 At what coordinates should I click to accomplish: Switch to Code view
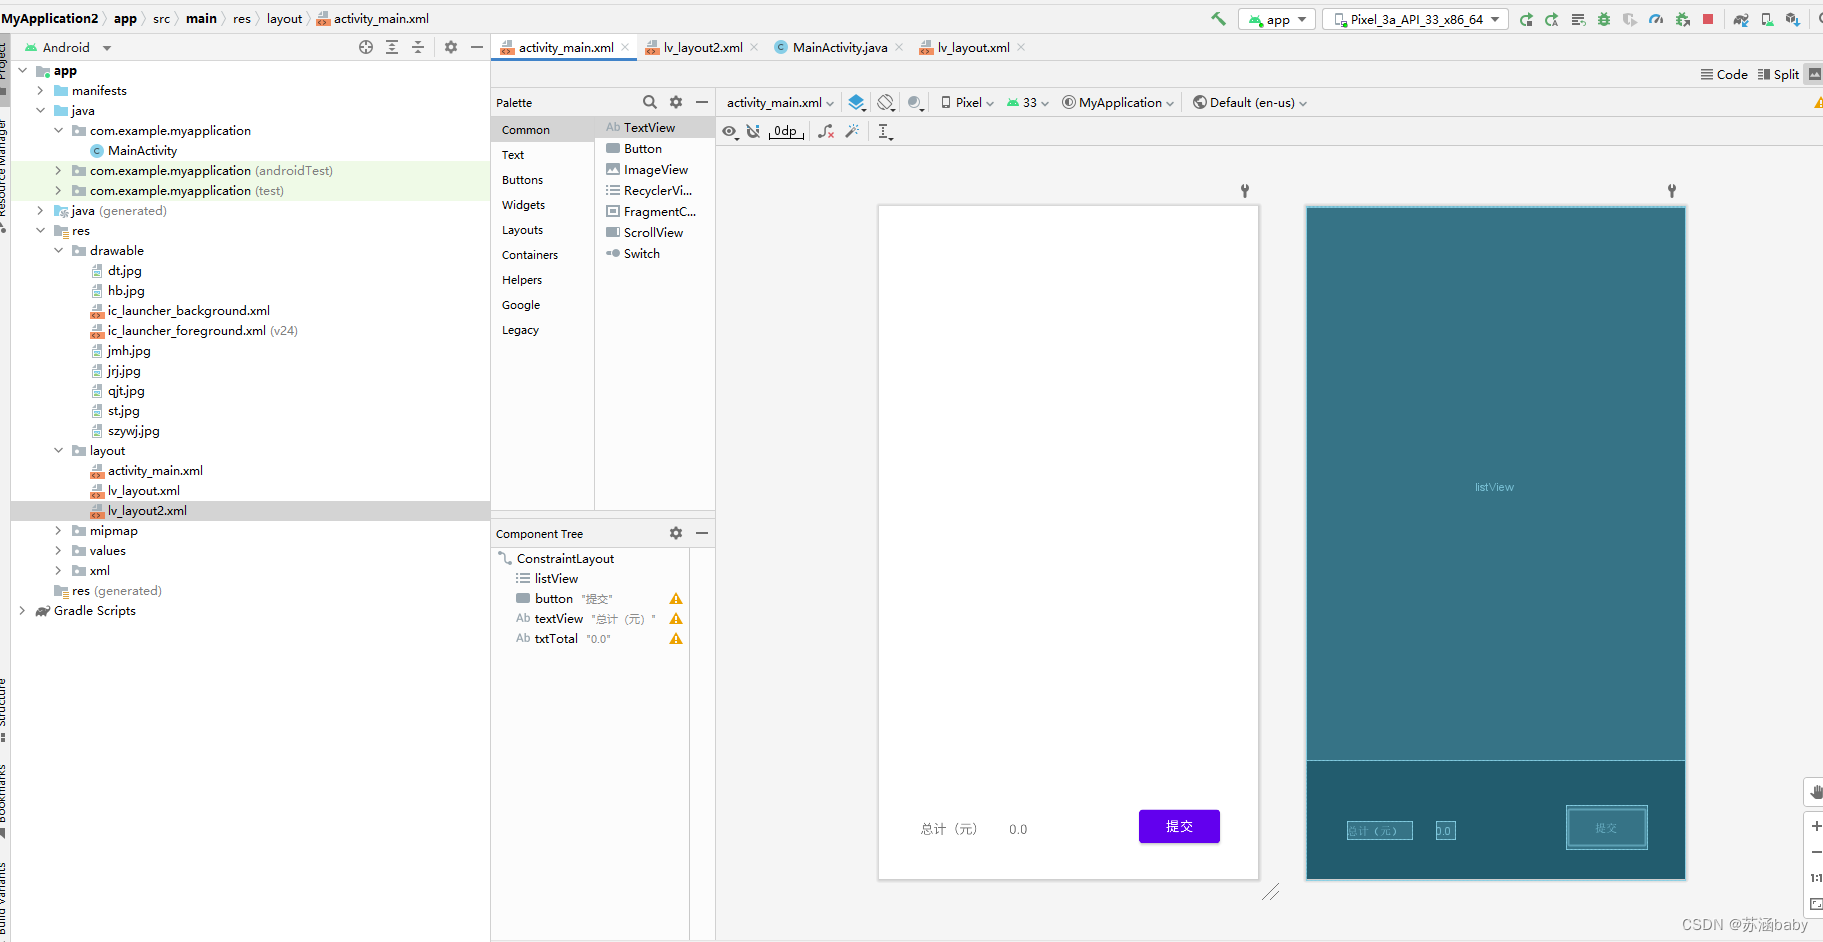pos(1725,74)
